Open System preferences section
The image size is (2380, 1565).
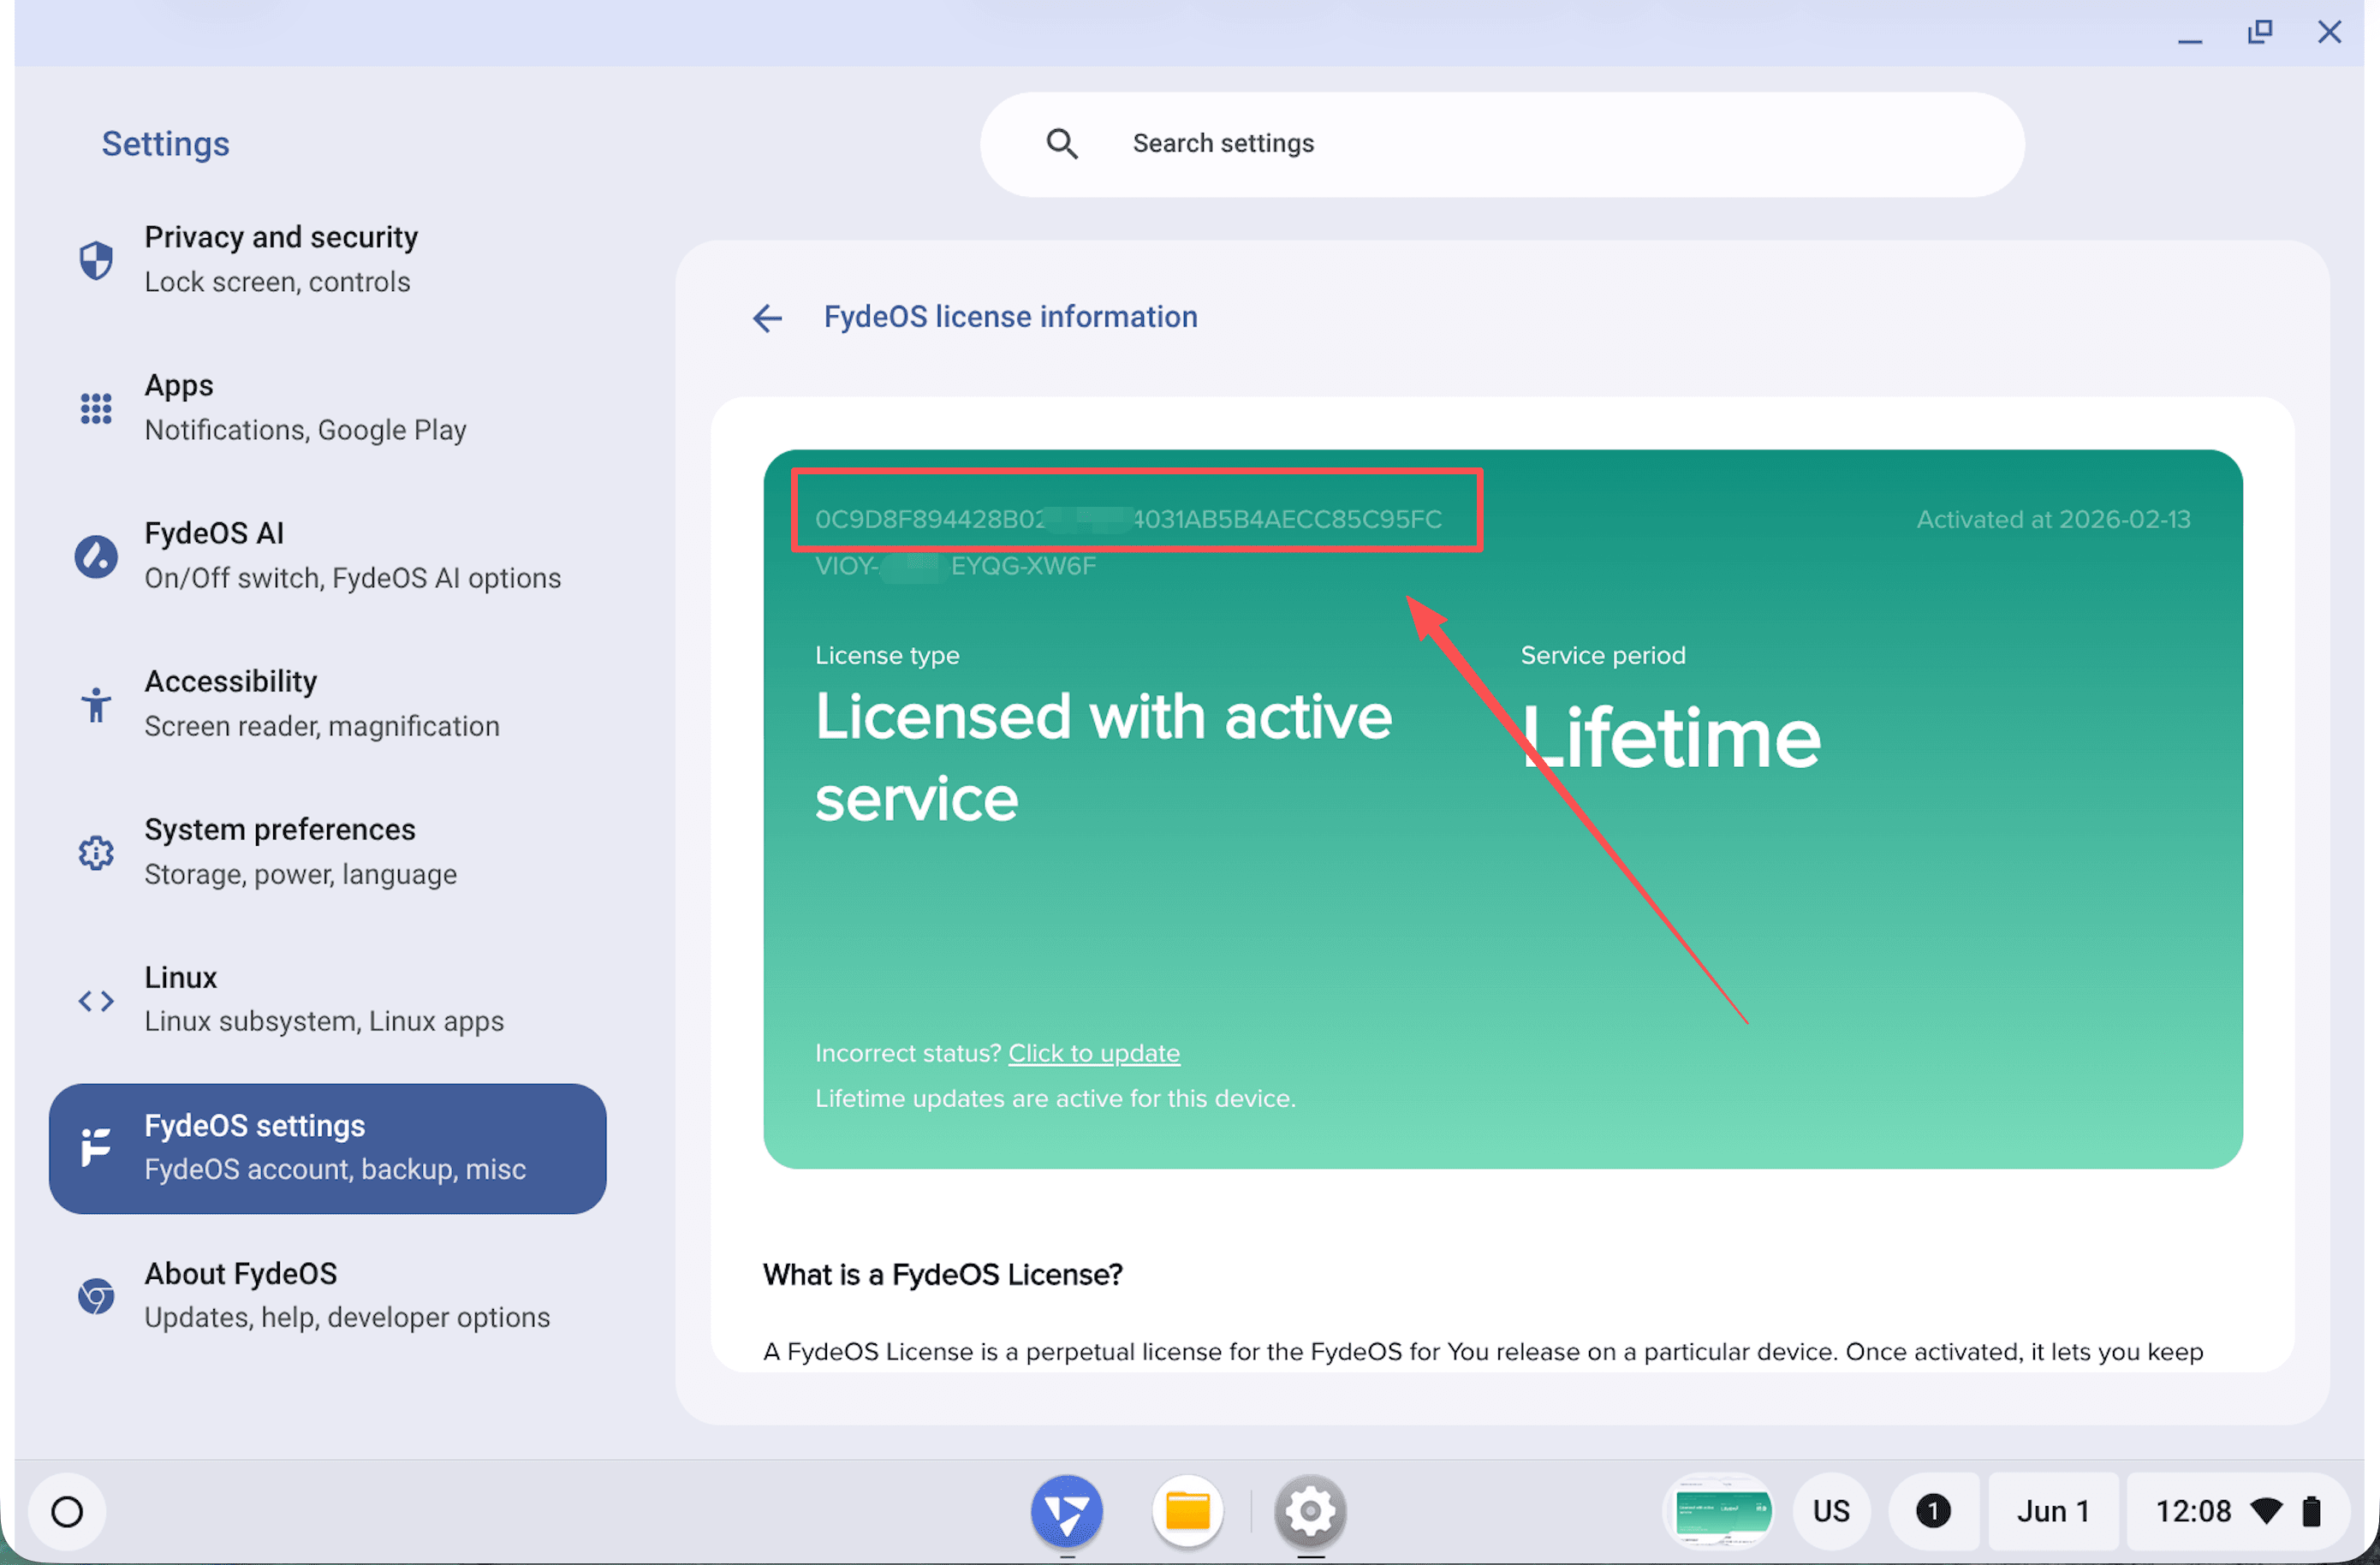328,852
